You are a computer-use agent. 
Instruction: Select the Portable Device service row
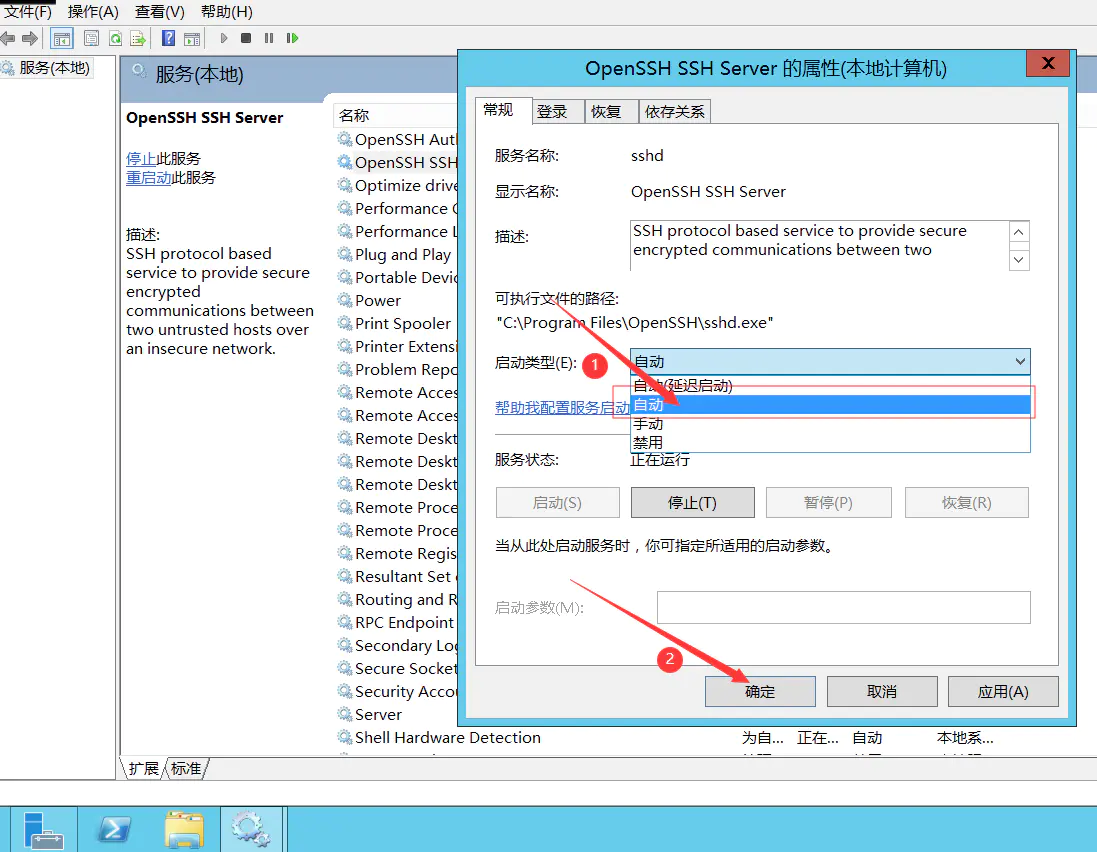pyautogui.click(x=397, y=278)
